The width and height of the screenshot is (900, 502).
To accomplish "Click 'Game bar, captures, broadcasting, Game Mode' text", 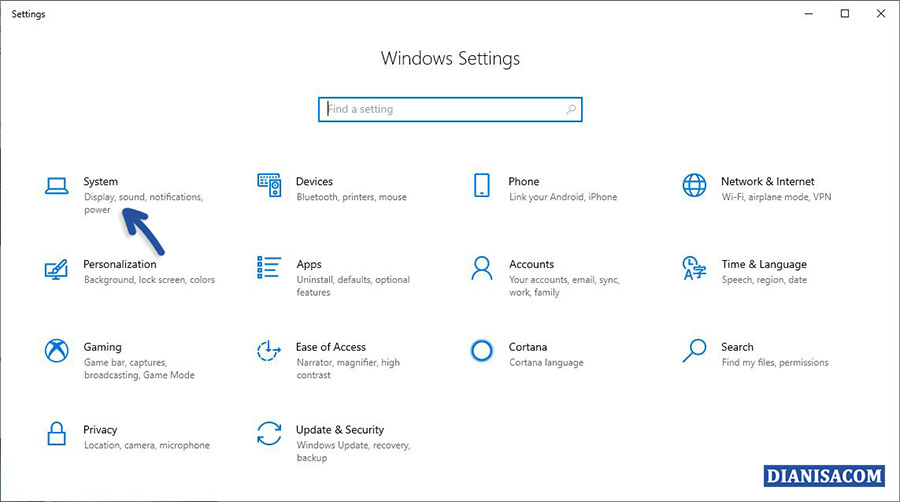I will click(139, 368).
